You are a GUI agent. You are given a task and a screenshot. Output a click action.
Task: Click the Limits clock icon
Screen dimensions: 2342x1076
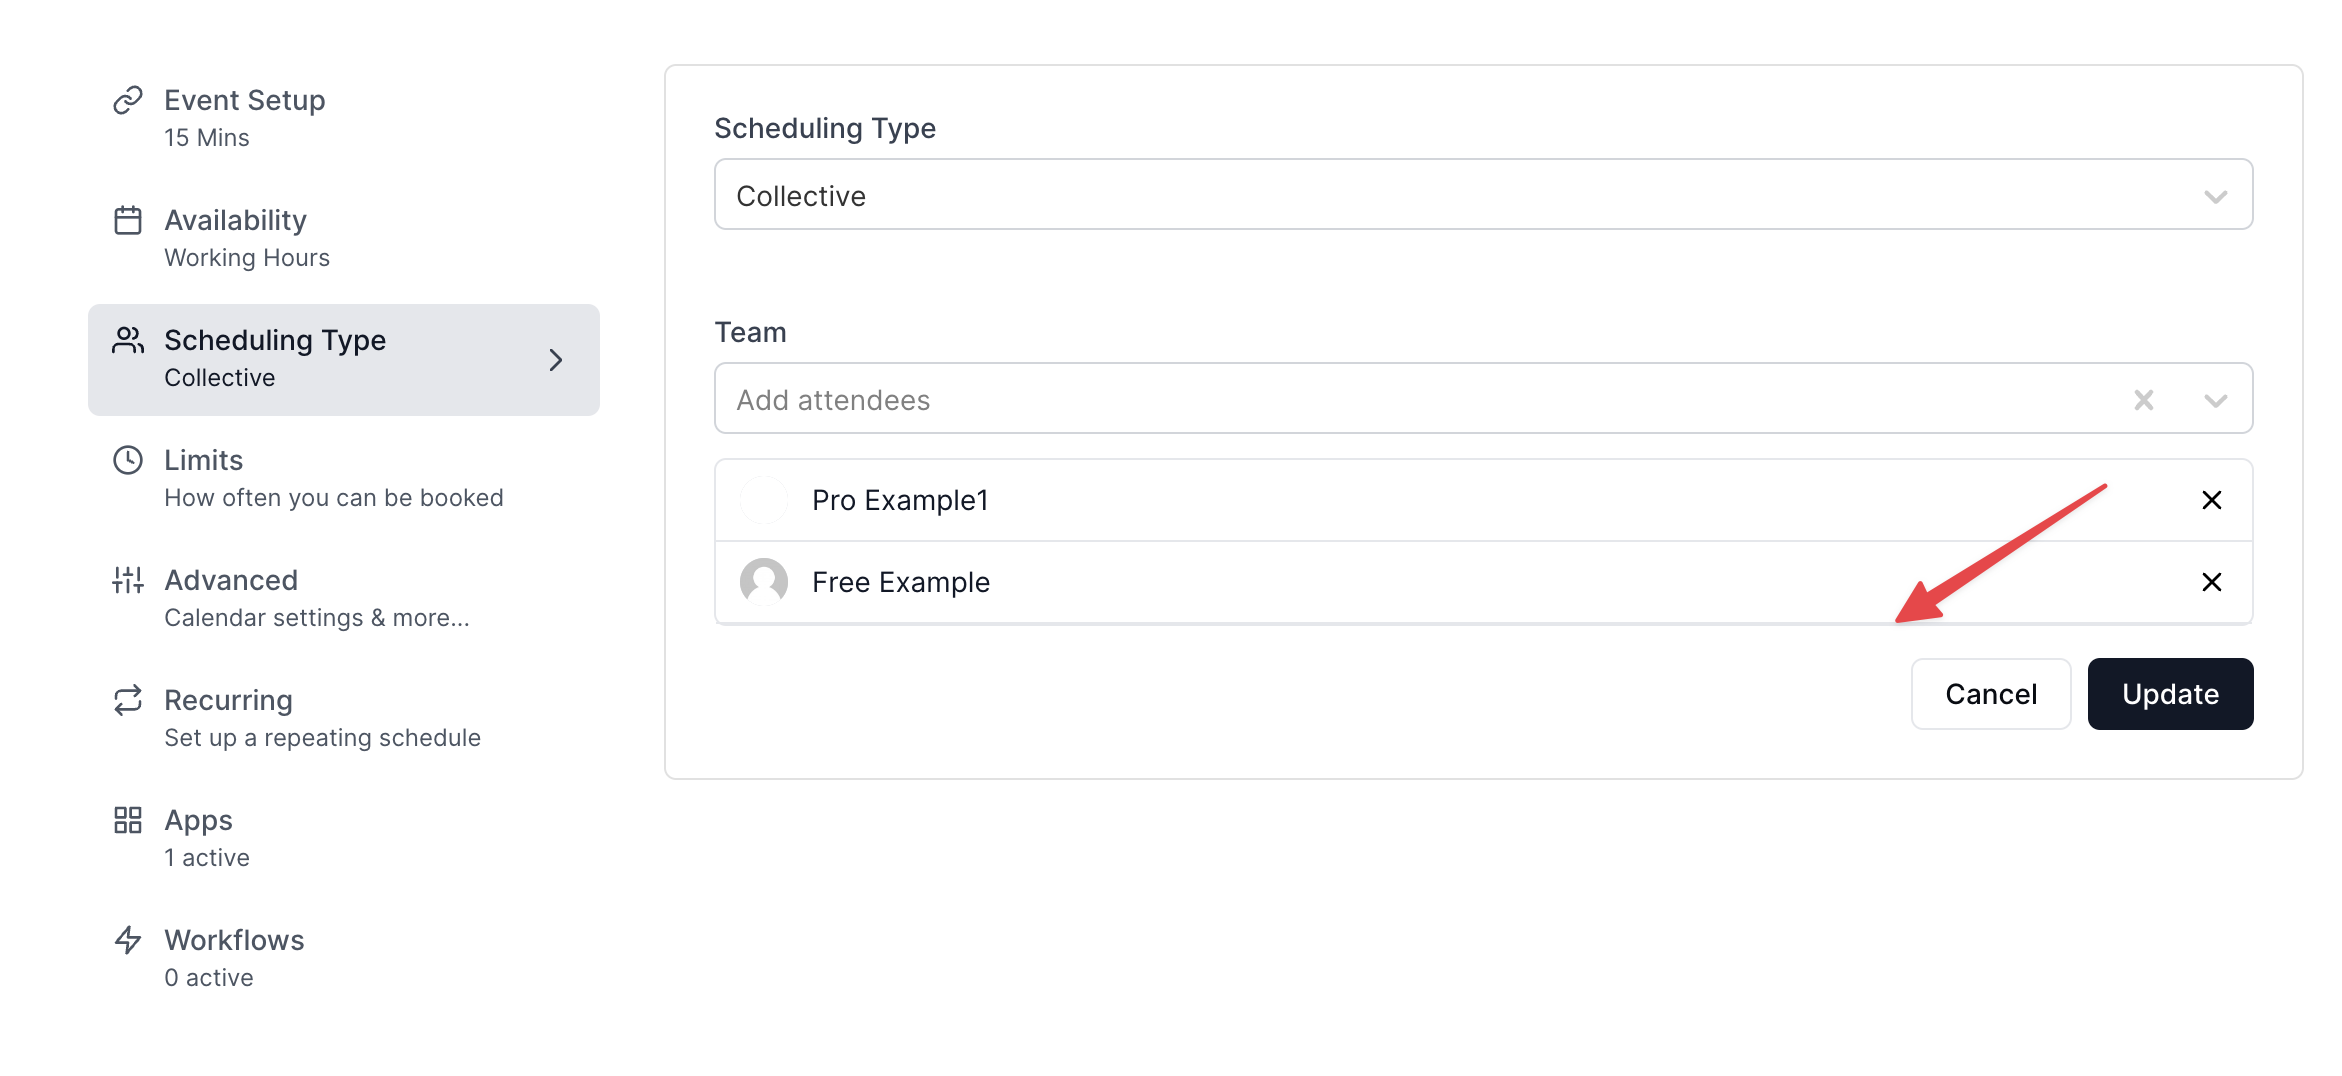click(x=127, y=459)
